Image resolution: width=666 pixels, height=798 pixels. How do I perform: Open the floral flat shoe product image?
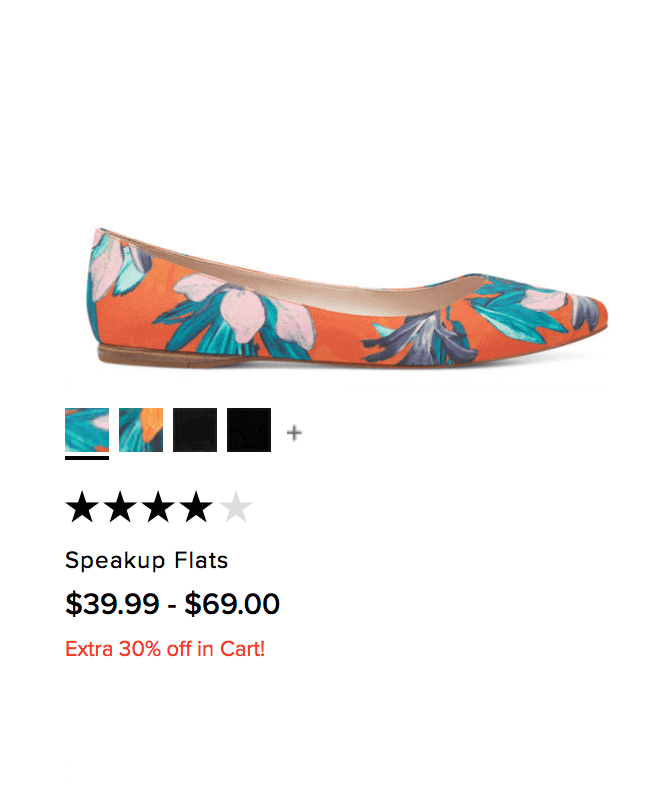tap(348, 298)
